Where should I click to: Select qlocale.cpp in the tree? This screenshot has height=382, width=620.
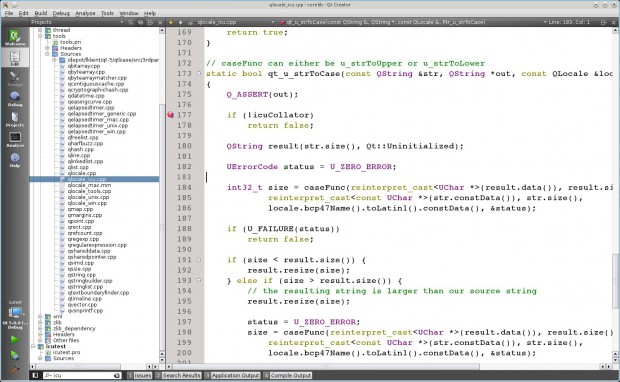click(81, 173)
